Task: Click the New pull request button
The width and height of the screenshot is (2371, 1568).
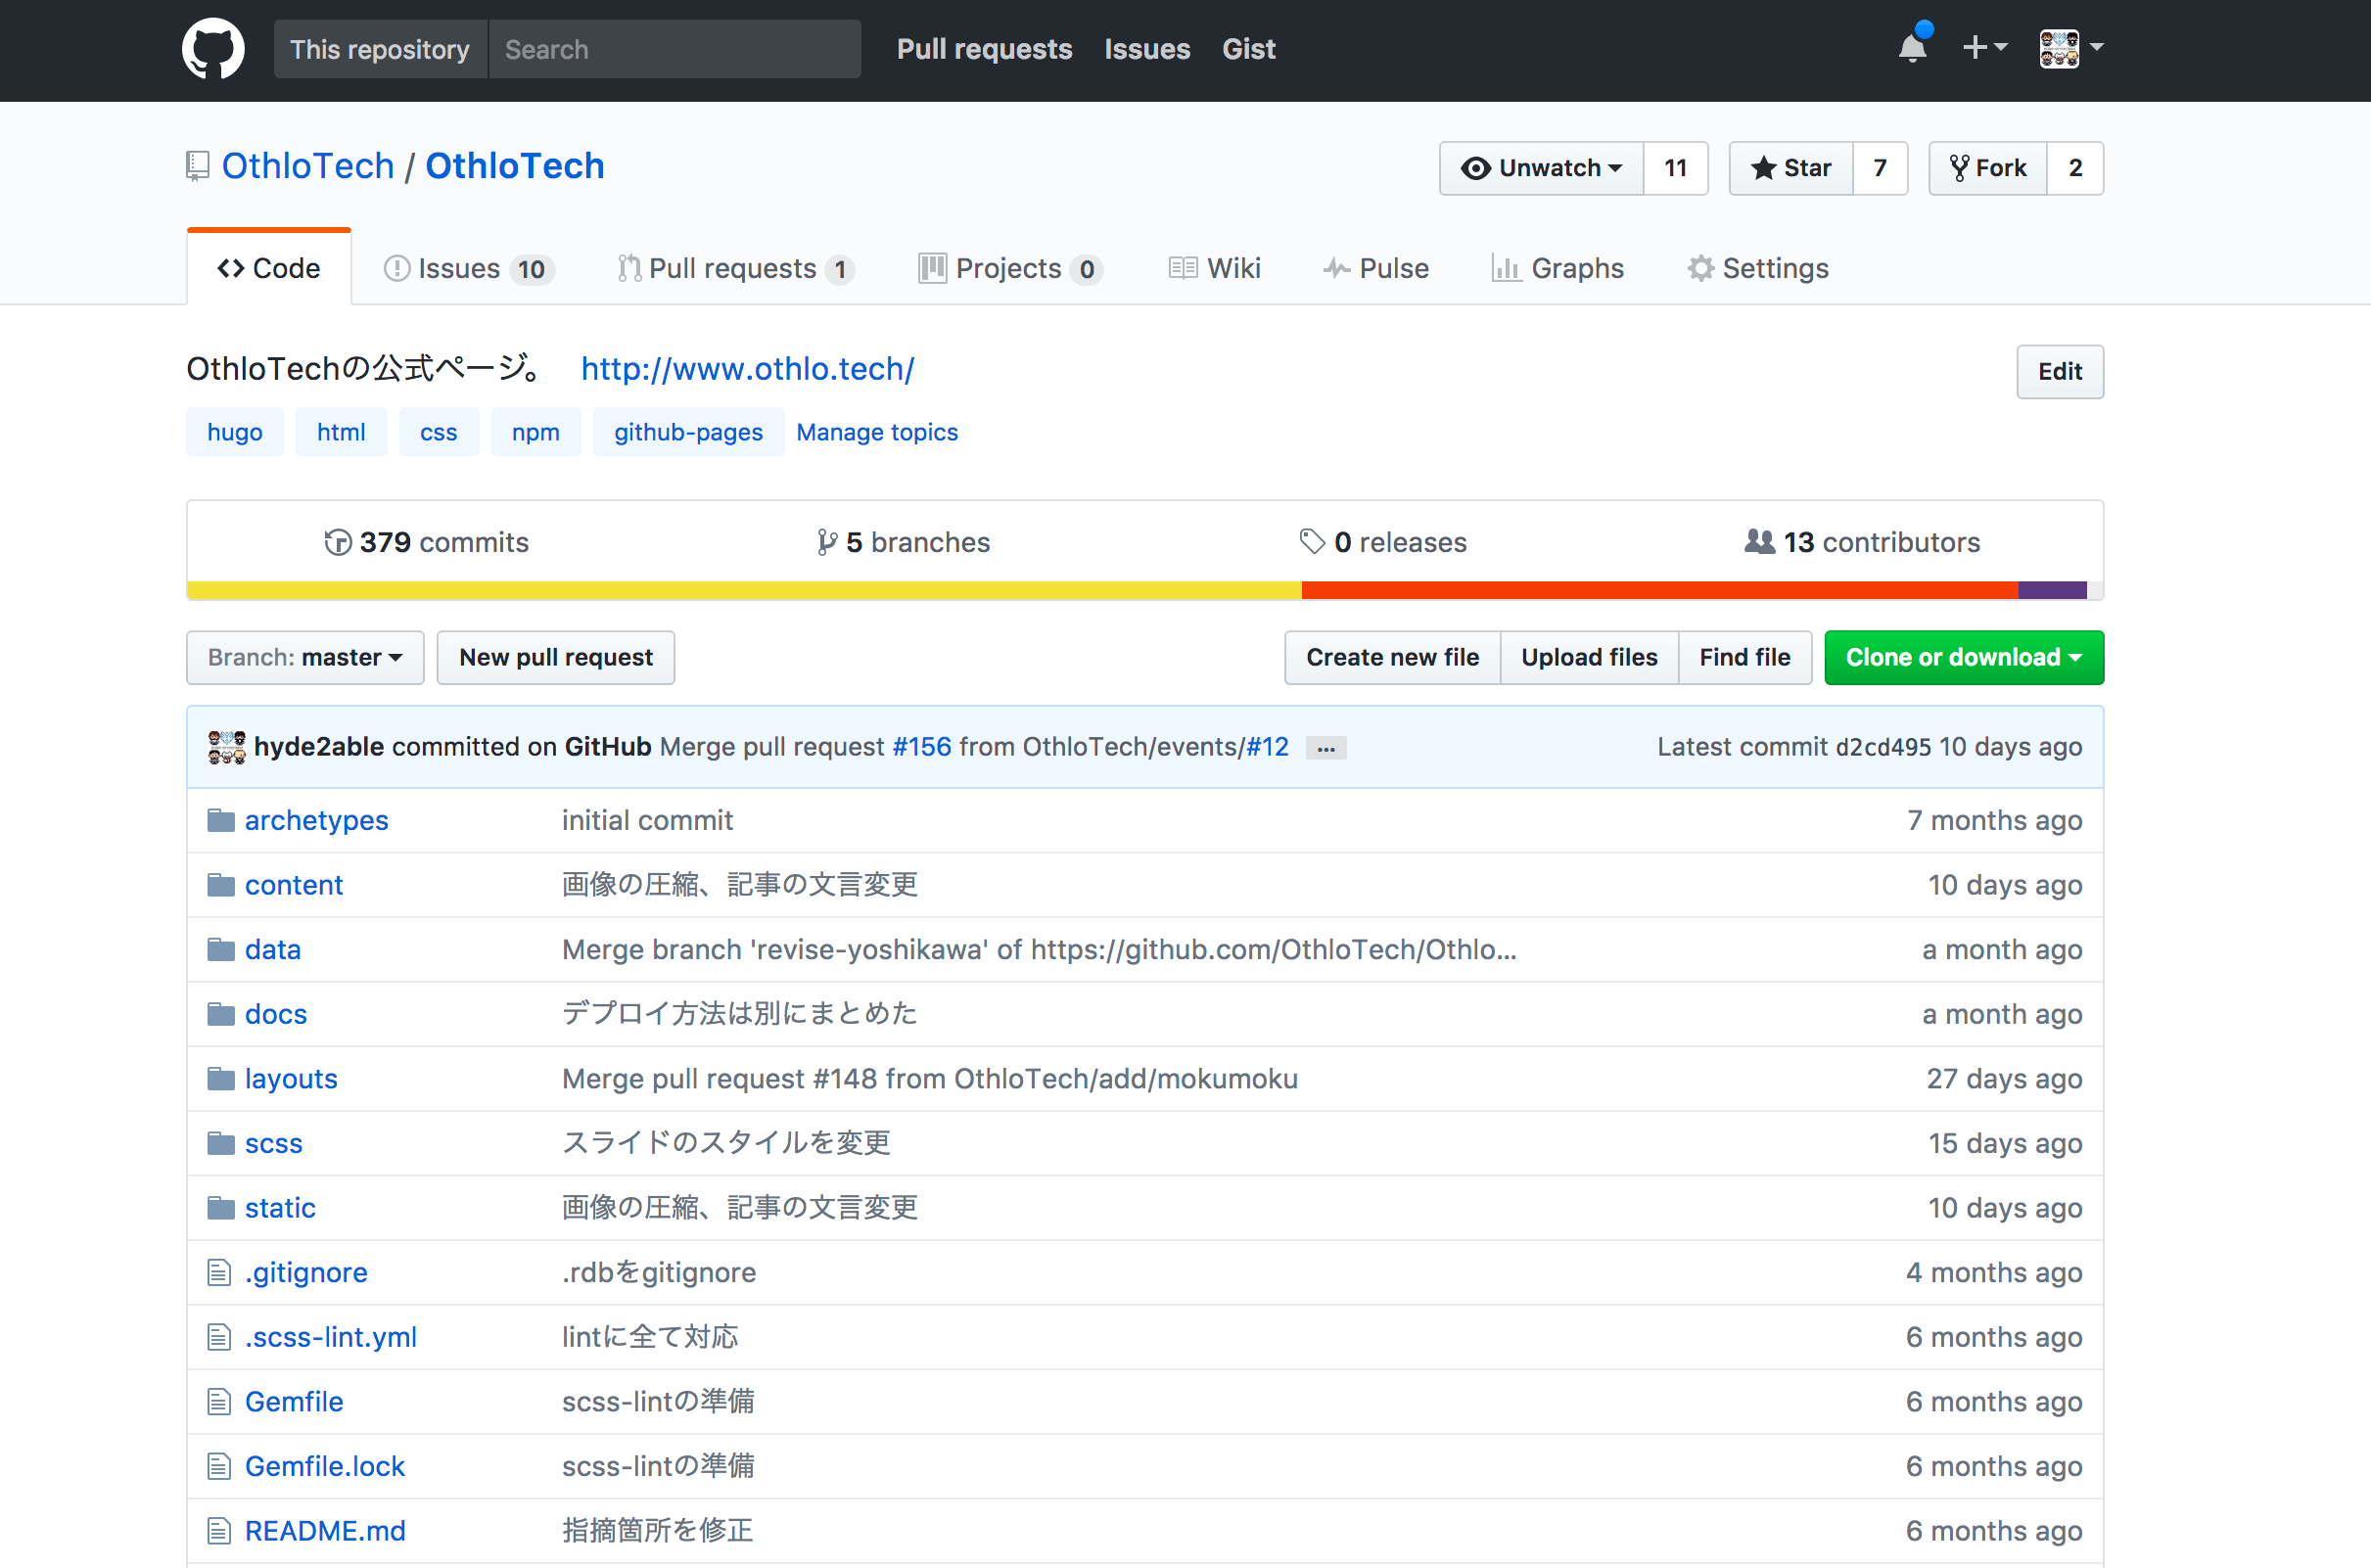Action: tap(556, 657)
